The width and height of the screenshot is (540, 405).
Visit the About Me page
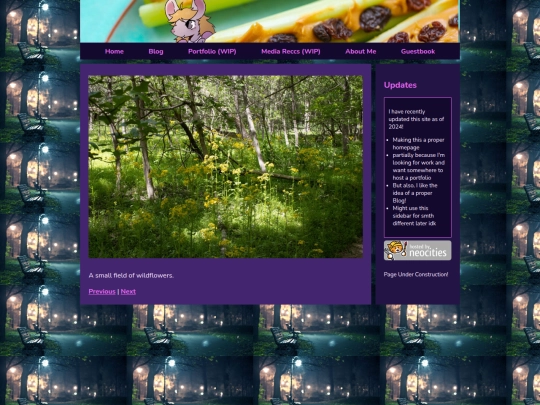[360, 51]
